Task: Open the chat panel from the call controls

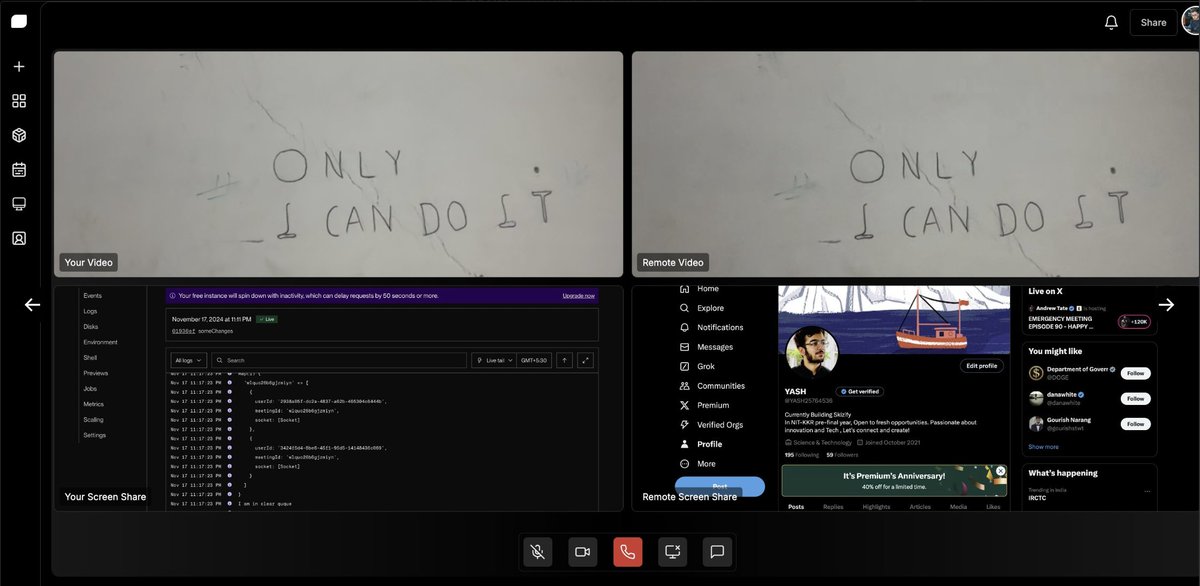Action: pos(717,551)
